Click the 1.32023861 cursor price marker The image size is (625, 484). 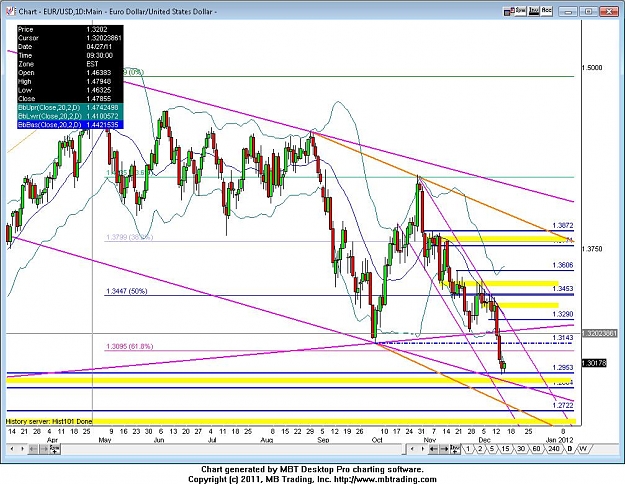(599, 333)
